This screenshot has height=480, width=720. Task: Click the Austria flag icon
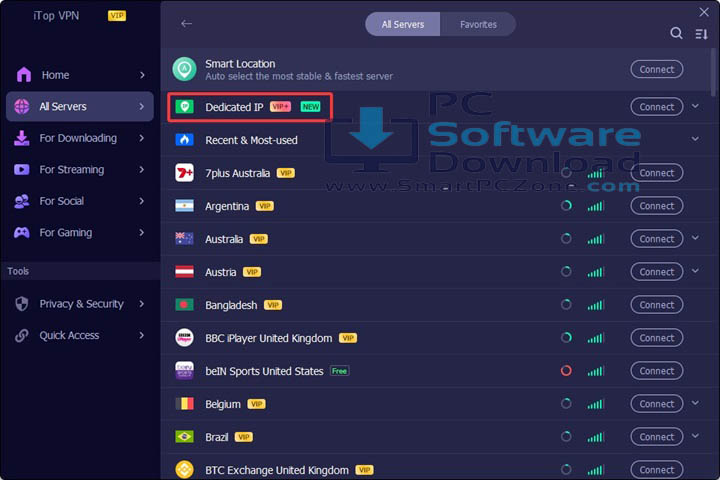pyautogui.click(x=185, y=272)
